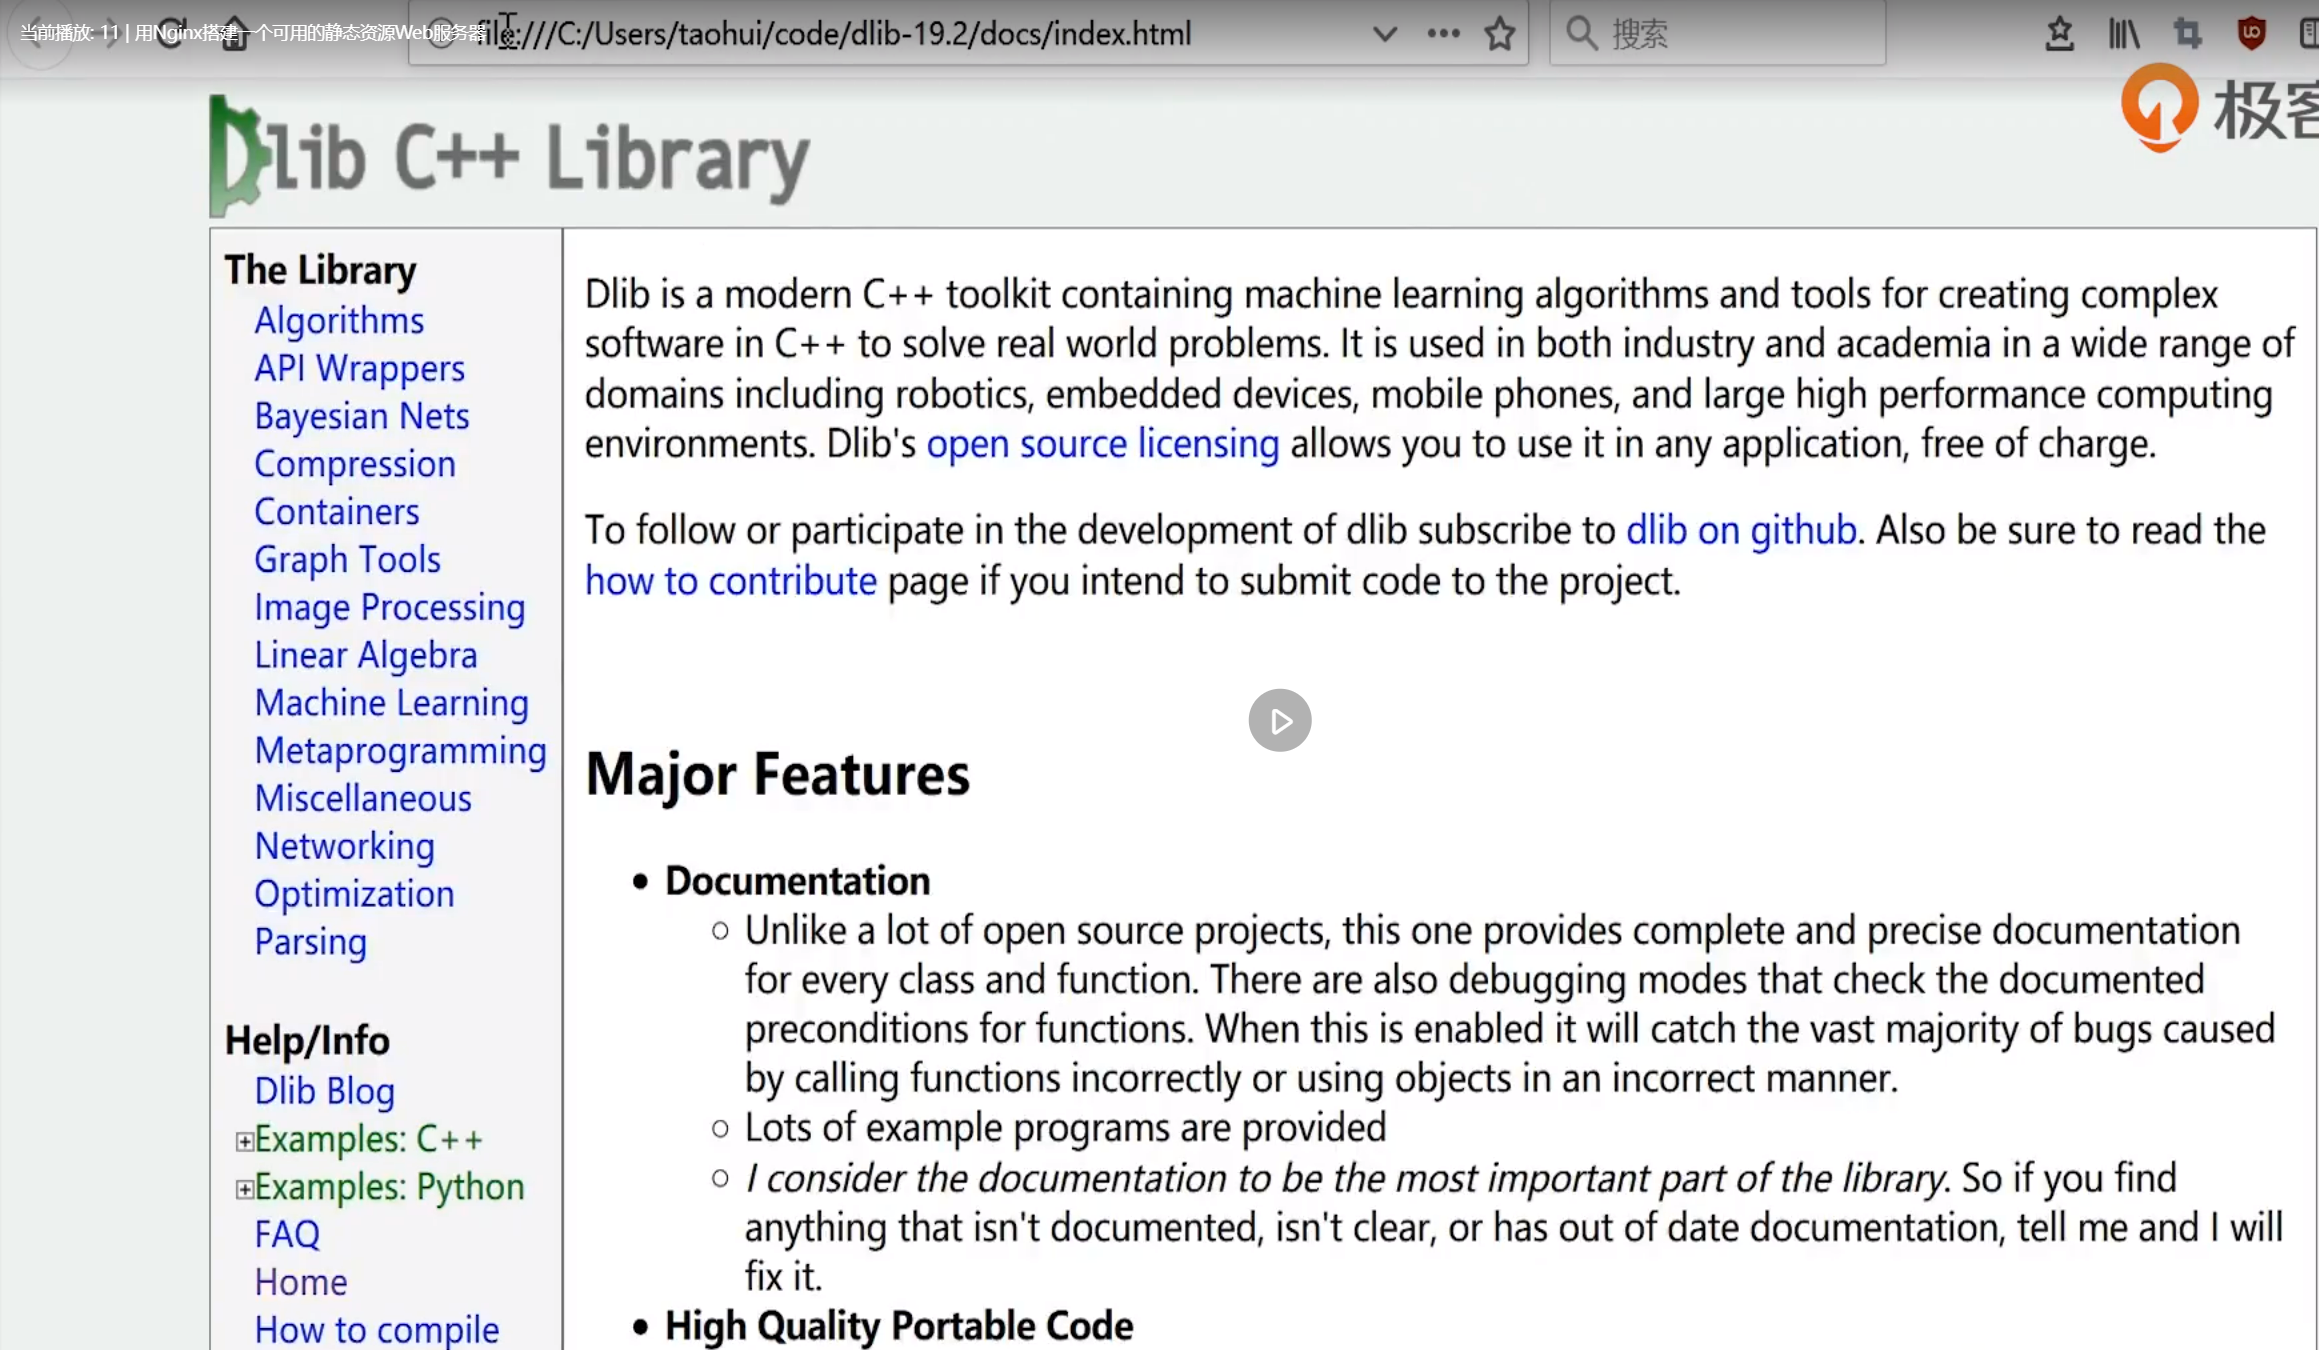
Task: Click the Documentation bullet heading
Action: tap(798, 882)
